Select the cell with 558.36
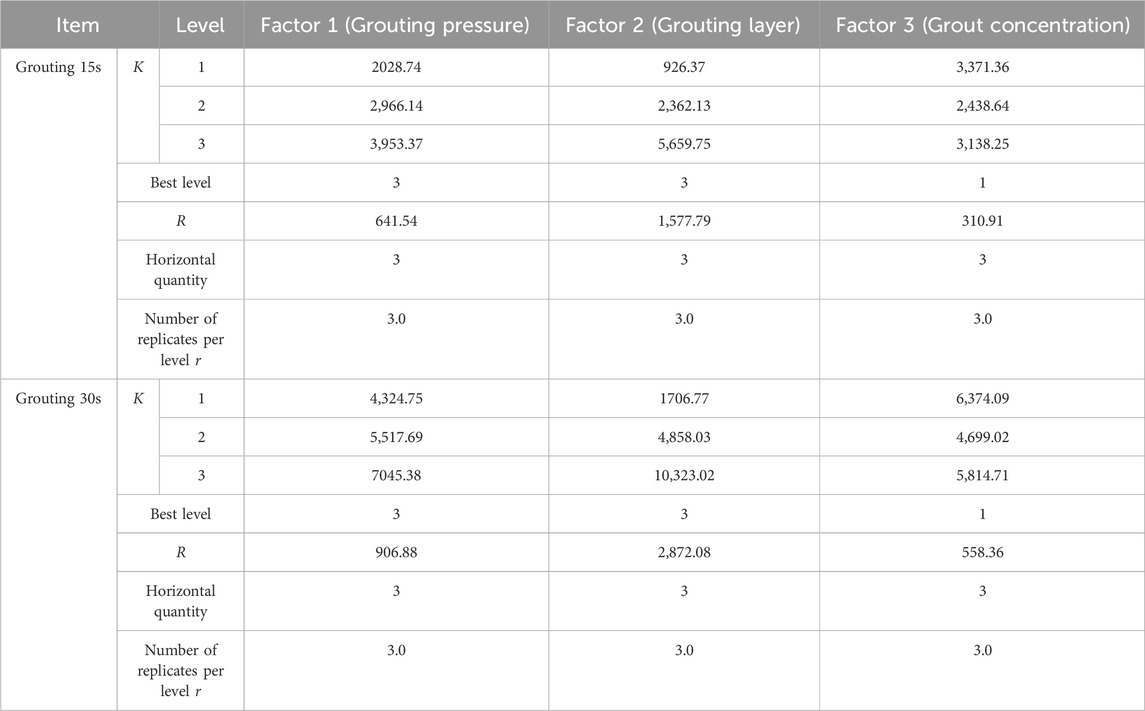Viewport: 1145px width, 711px height. tap(982, 552)
